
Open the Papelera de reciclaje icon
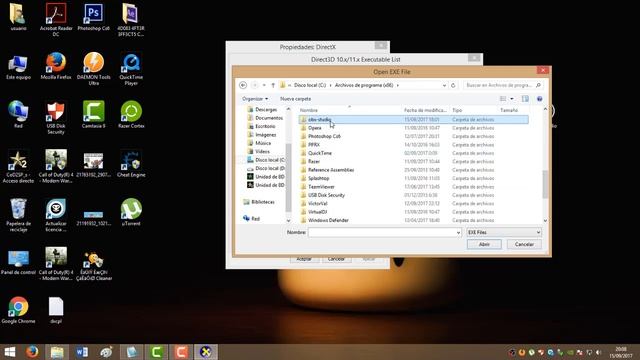click(18, 215)
